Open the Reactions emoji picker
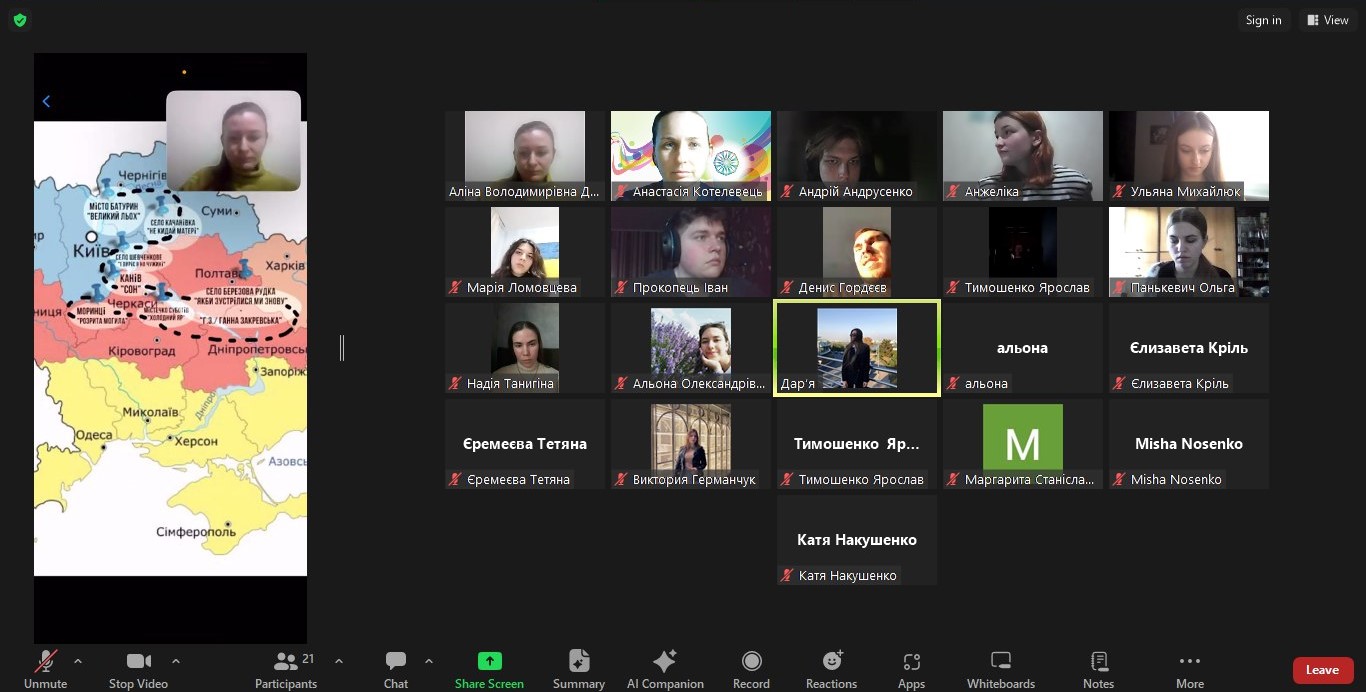This screenshot has width=1366, height=692. pos(831,669)
